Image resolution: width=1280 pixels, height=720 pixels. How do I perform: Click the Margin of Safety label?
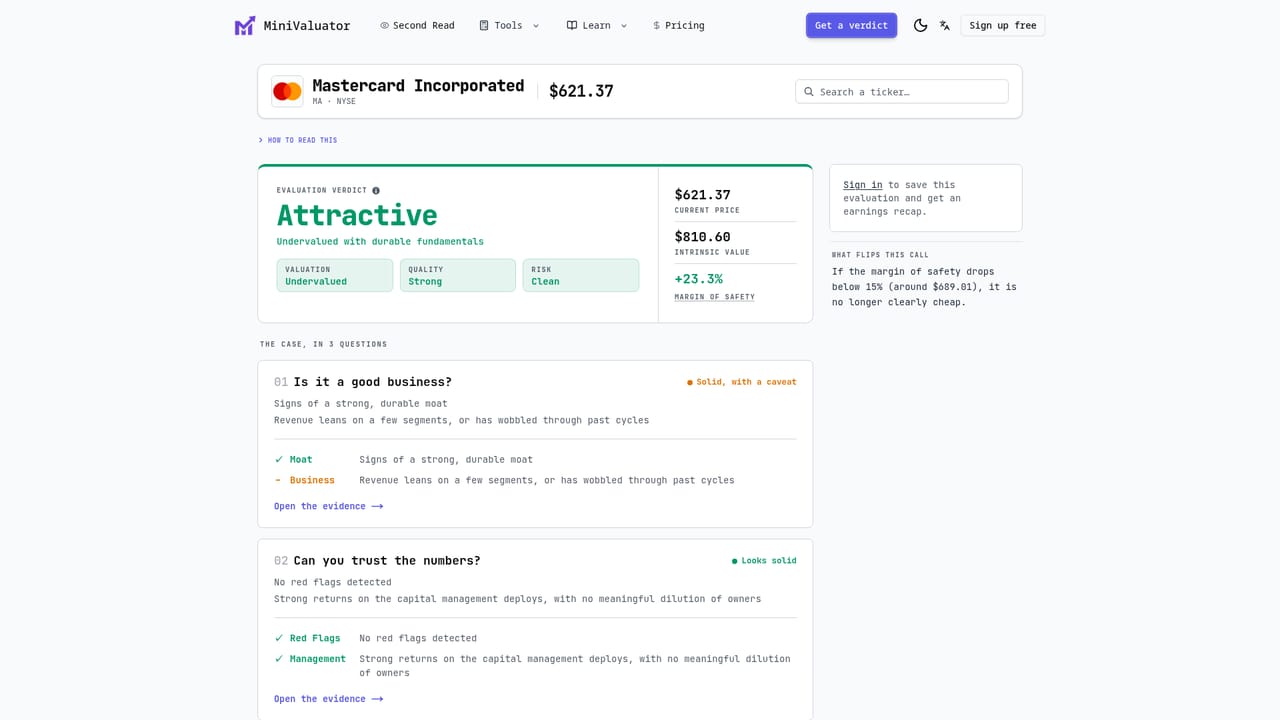point(715,297)
